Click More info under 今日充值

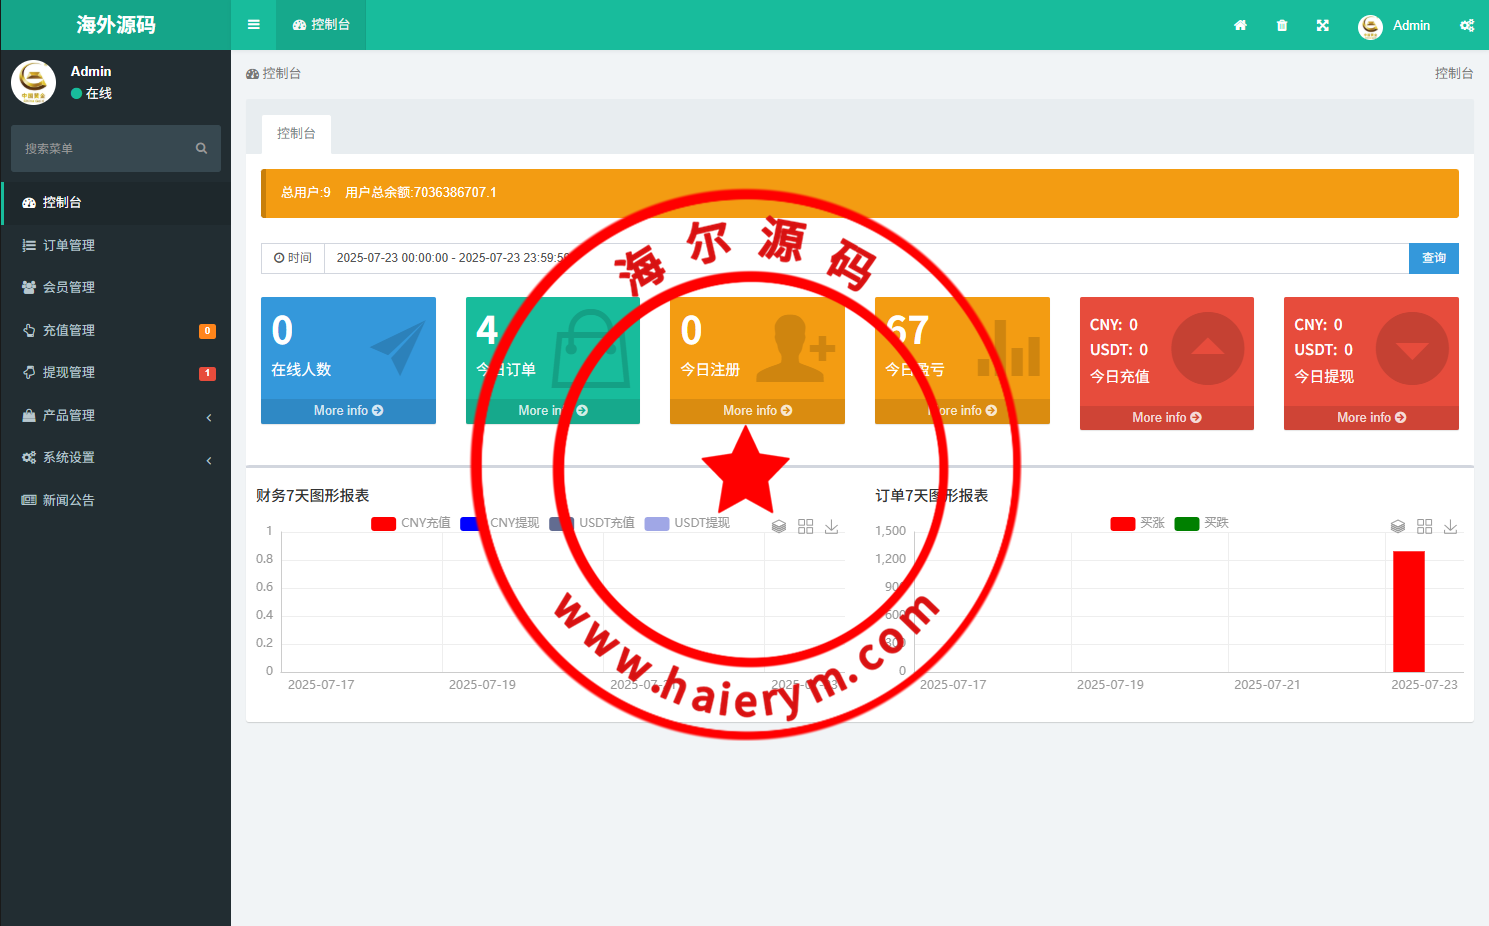pyautogui.click(x=1166, y=417)
